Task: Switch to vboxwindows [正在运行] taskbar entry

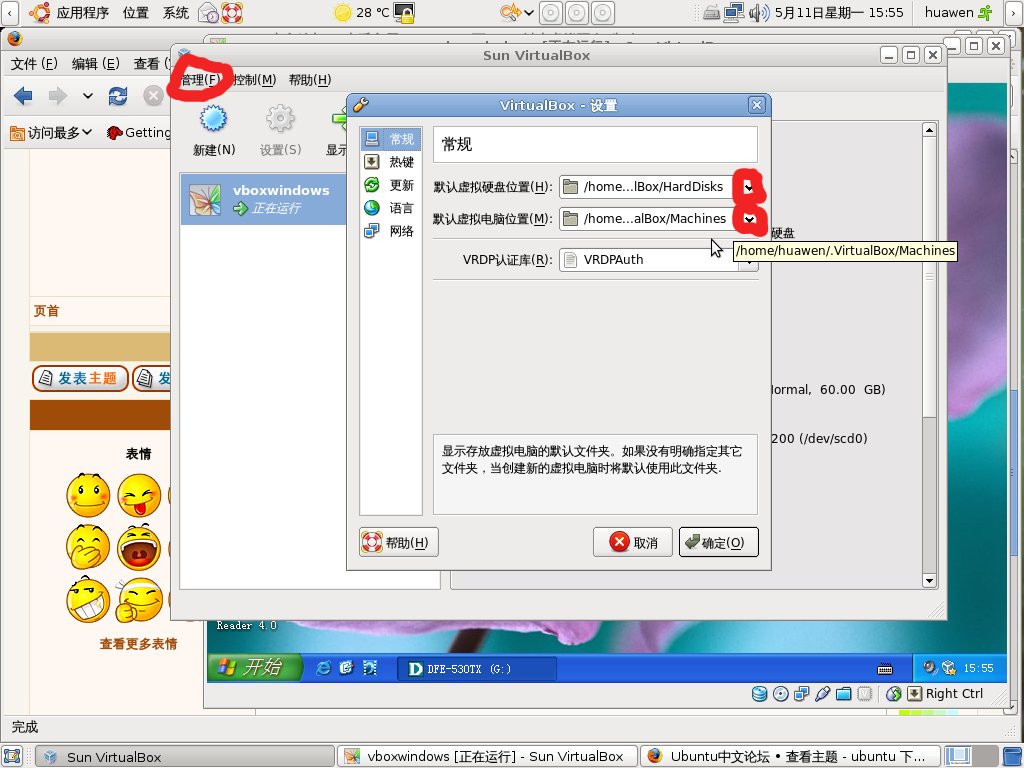Action: coord(487,756)
